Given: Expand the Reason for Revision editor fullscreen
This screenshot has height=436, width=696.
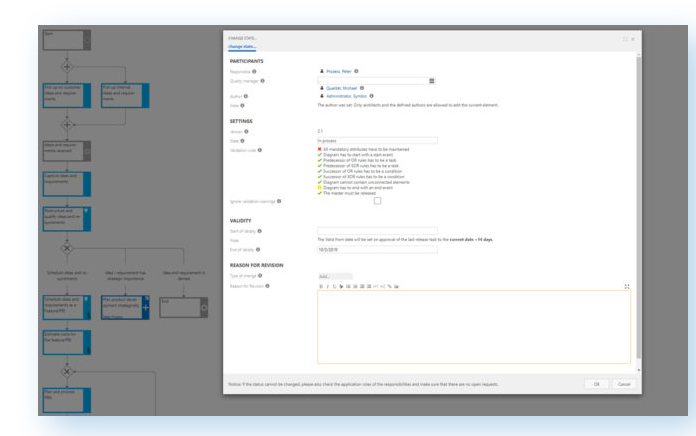Looking at the screenshot, I should (x=626, y=286).
